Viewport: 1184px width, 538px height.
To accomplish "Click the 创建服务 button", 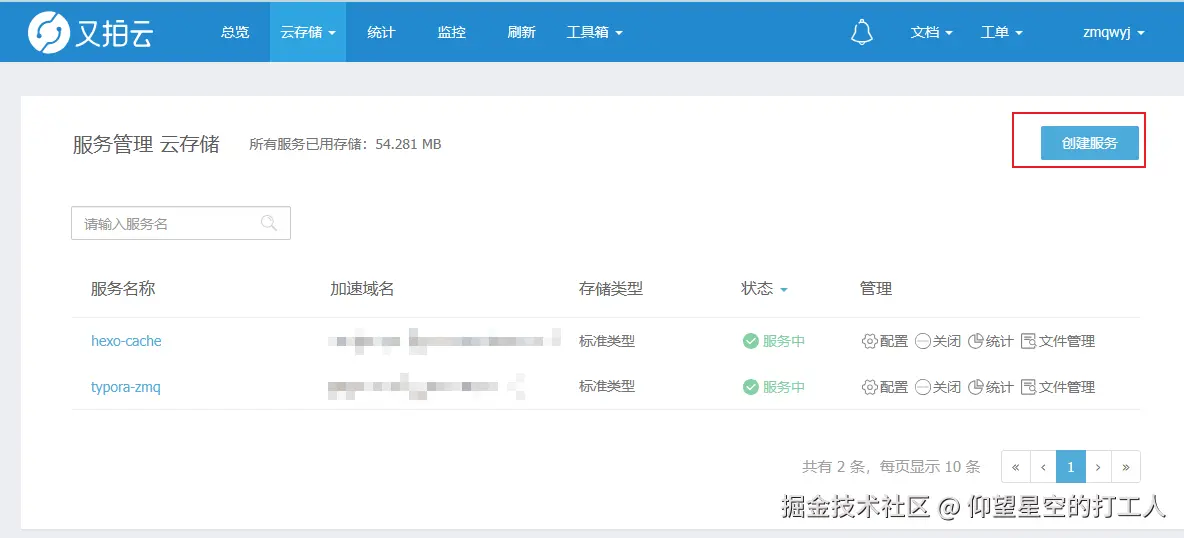I will pos(1090,143).
